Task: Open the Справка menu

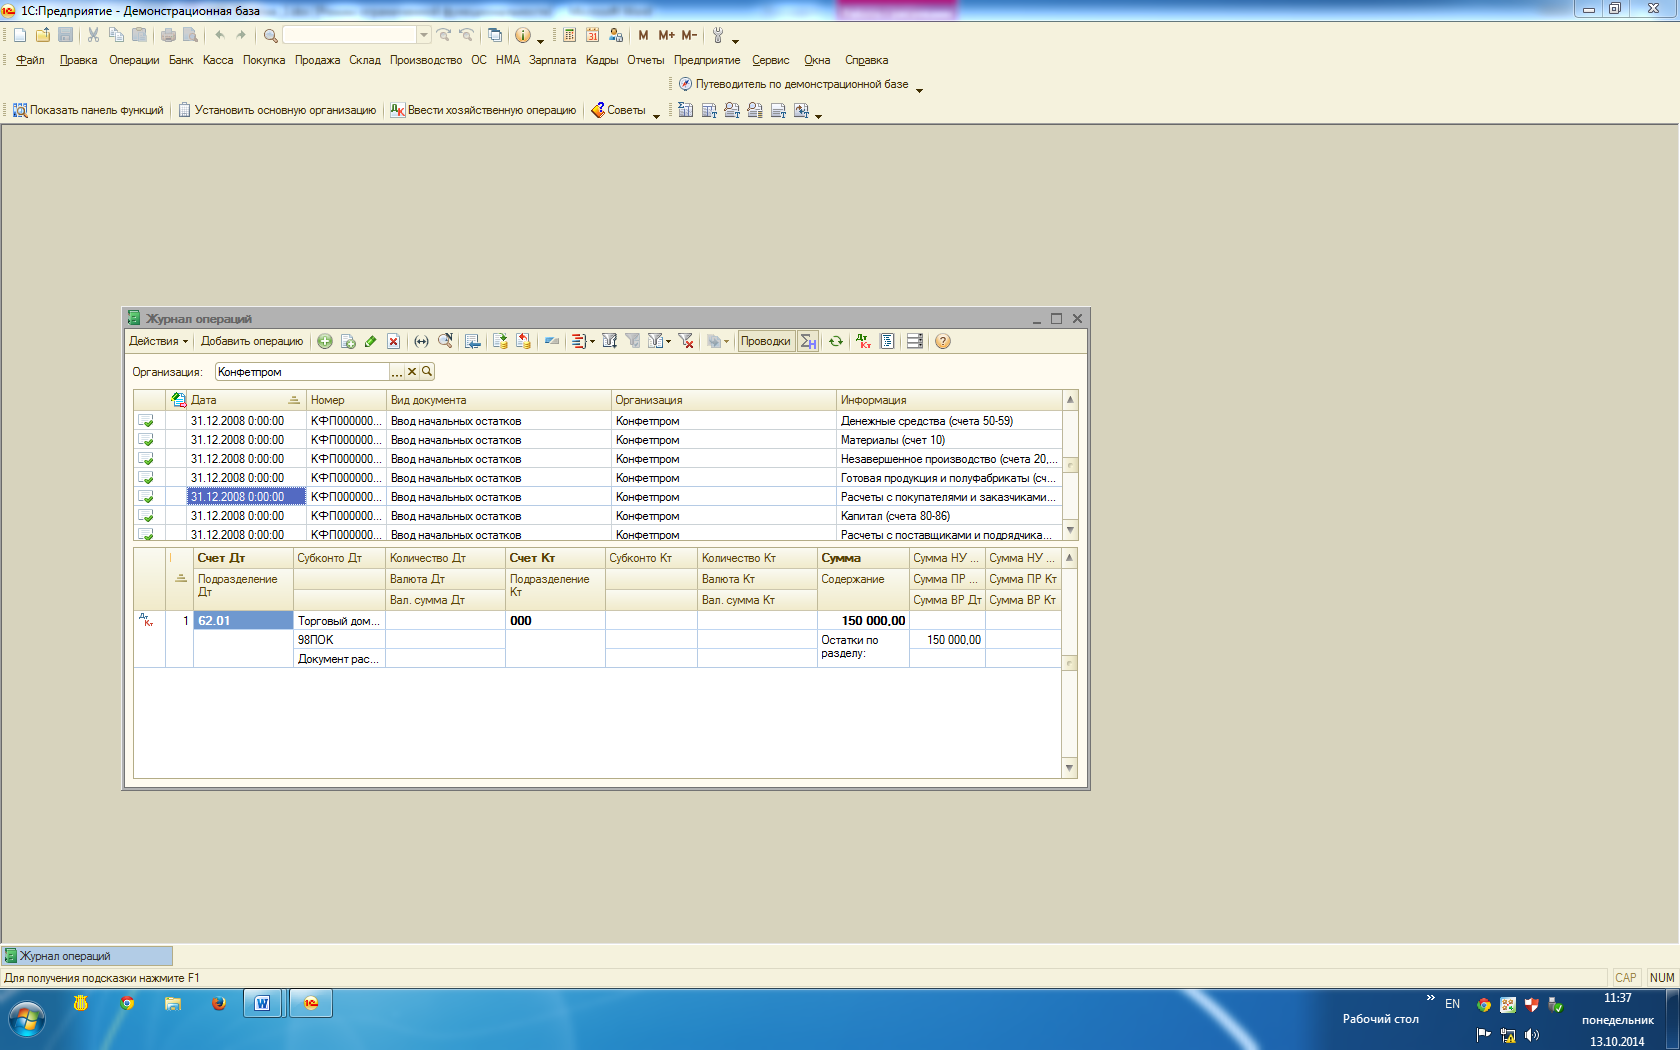Action: tap(866, 60)
